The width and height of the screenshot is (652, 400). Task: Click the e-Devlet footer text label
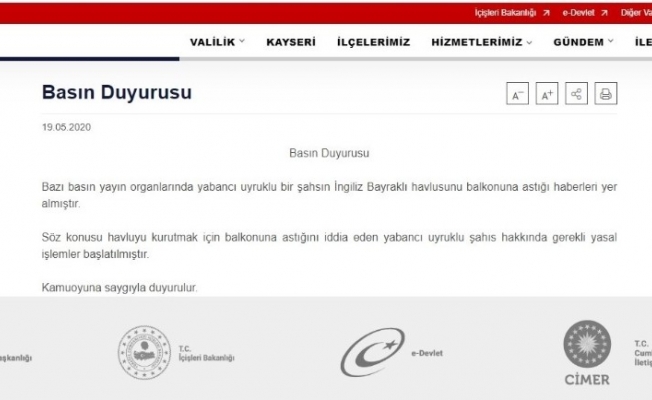pos(427,353)
